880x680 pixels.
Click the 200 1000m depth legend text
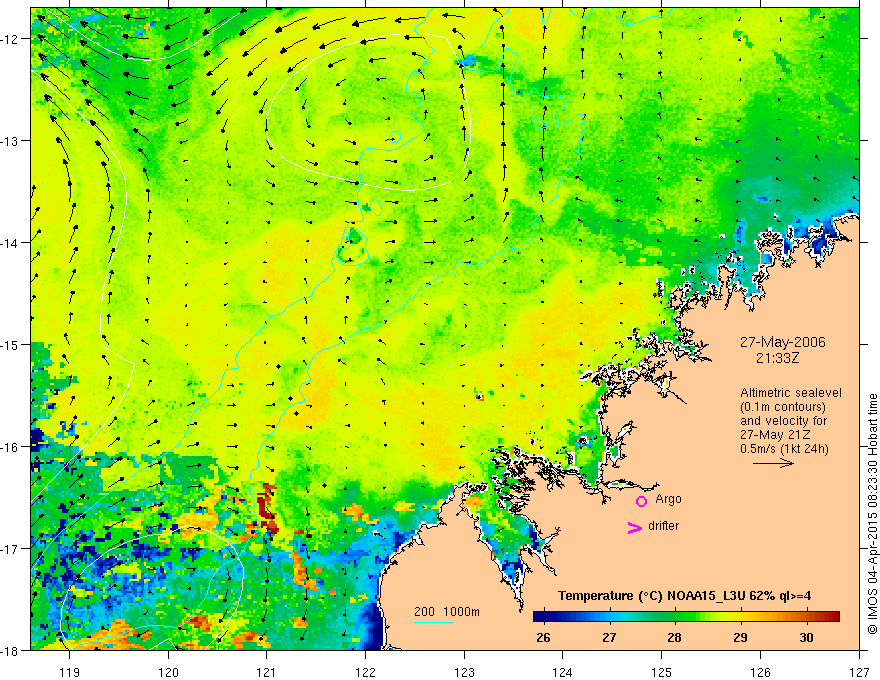pyautogui.click(x=447, y=612)
